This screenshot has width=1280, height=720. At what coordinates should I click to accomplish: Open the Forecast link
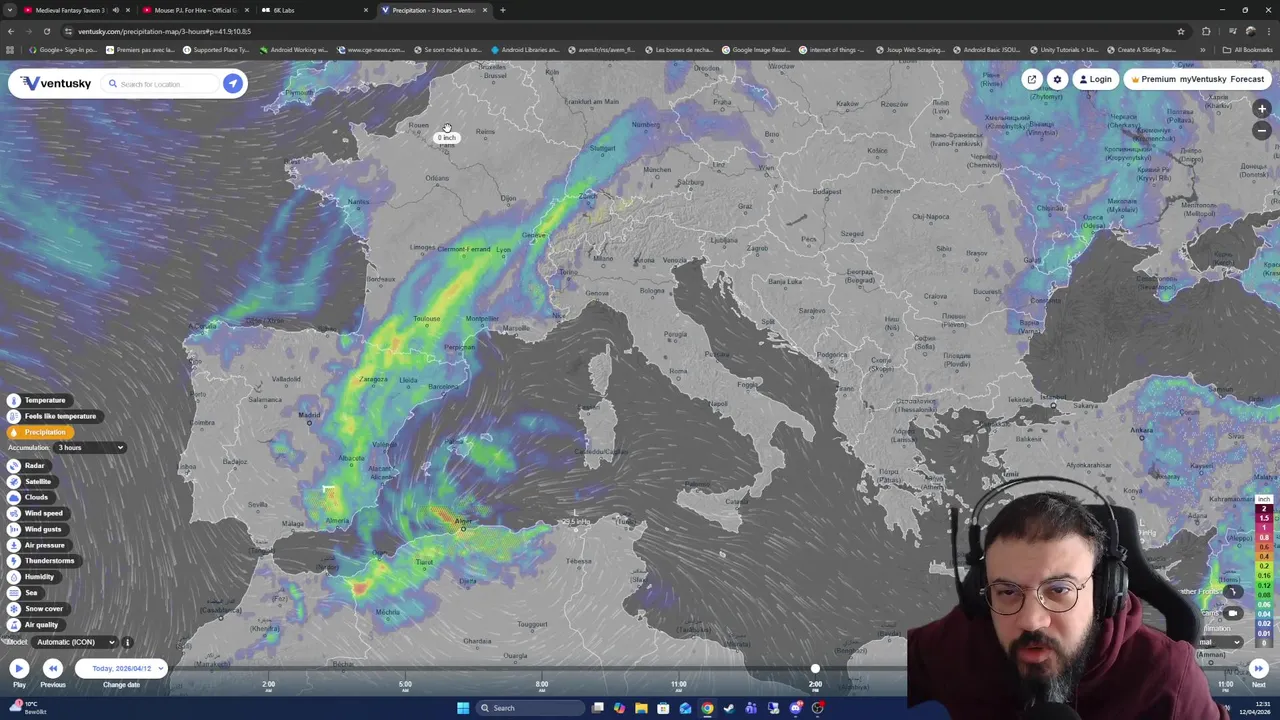pyautogui.click(x=1247, y=79)
